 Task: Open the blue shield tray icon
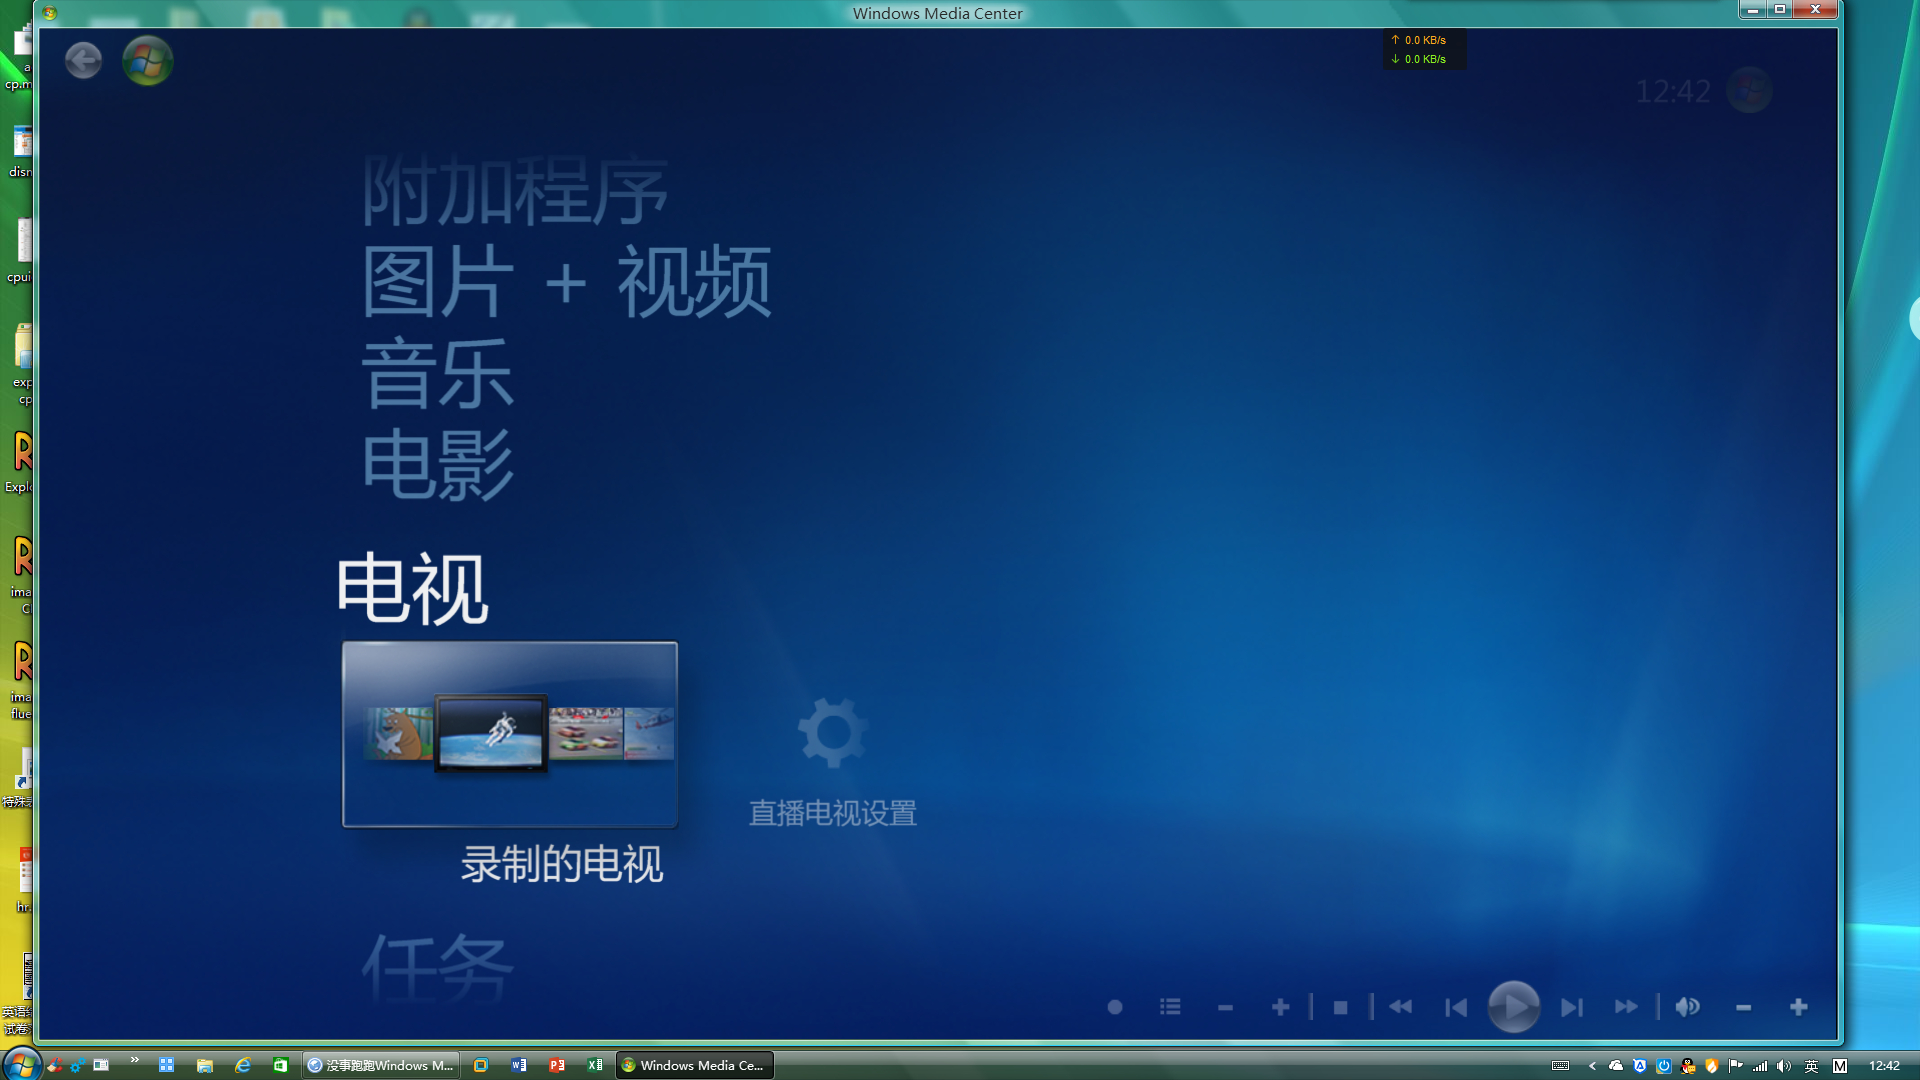click(1640, 1066)
